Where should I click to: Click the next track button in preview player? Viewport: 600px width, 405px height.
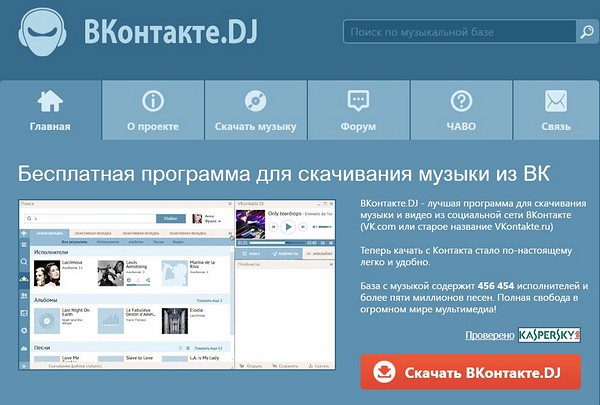point(303,227)
